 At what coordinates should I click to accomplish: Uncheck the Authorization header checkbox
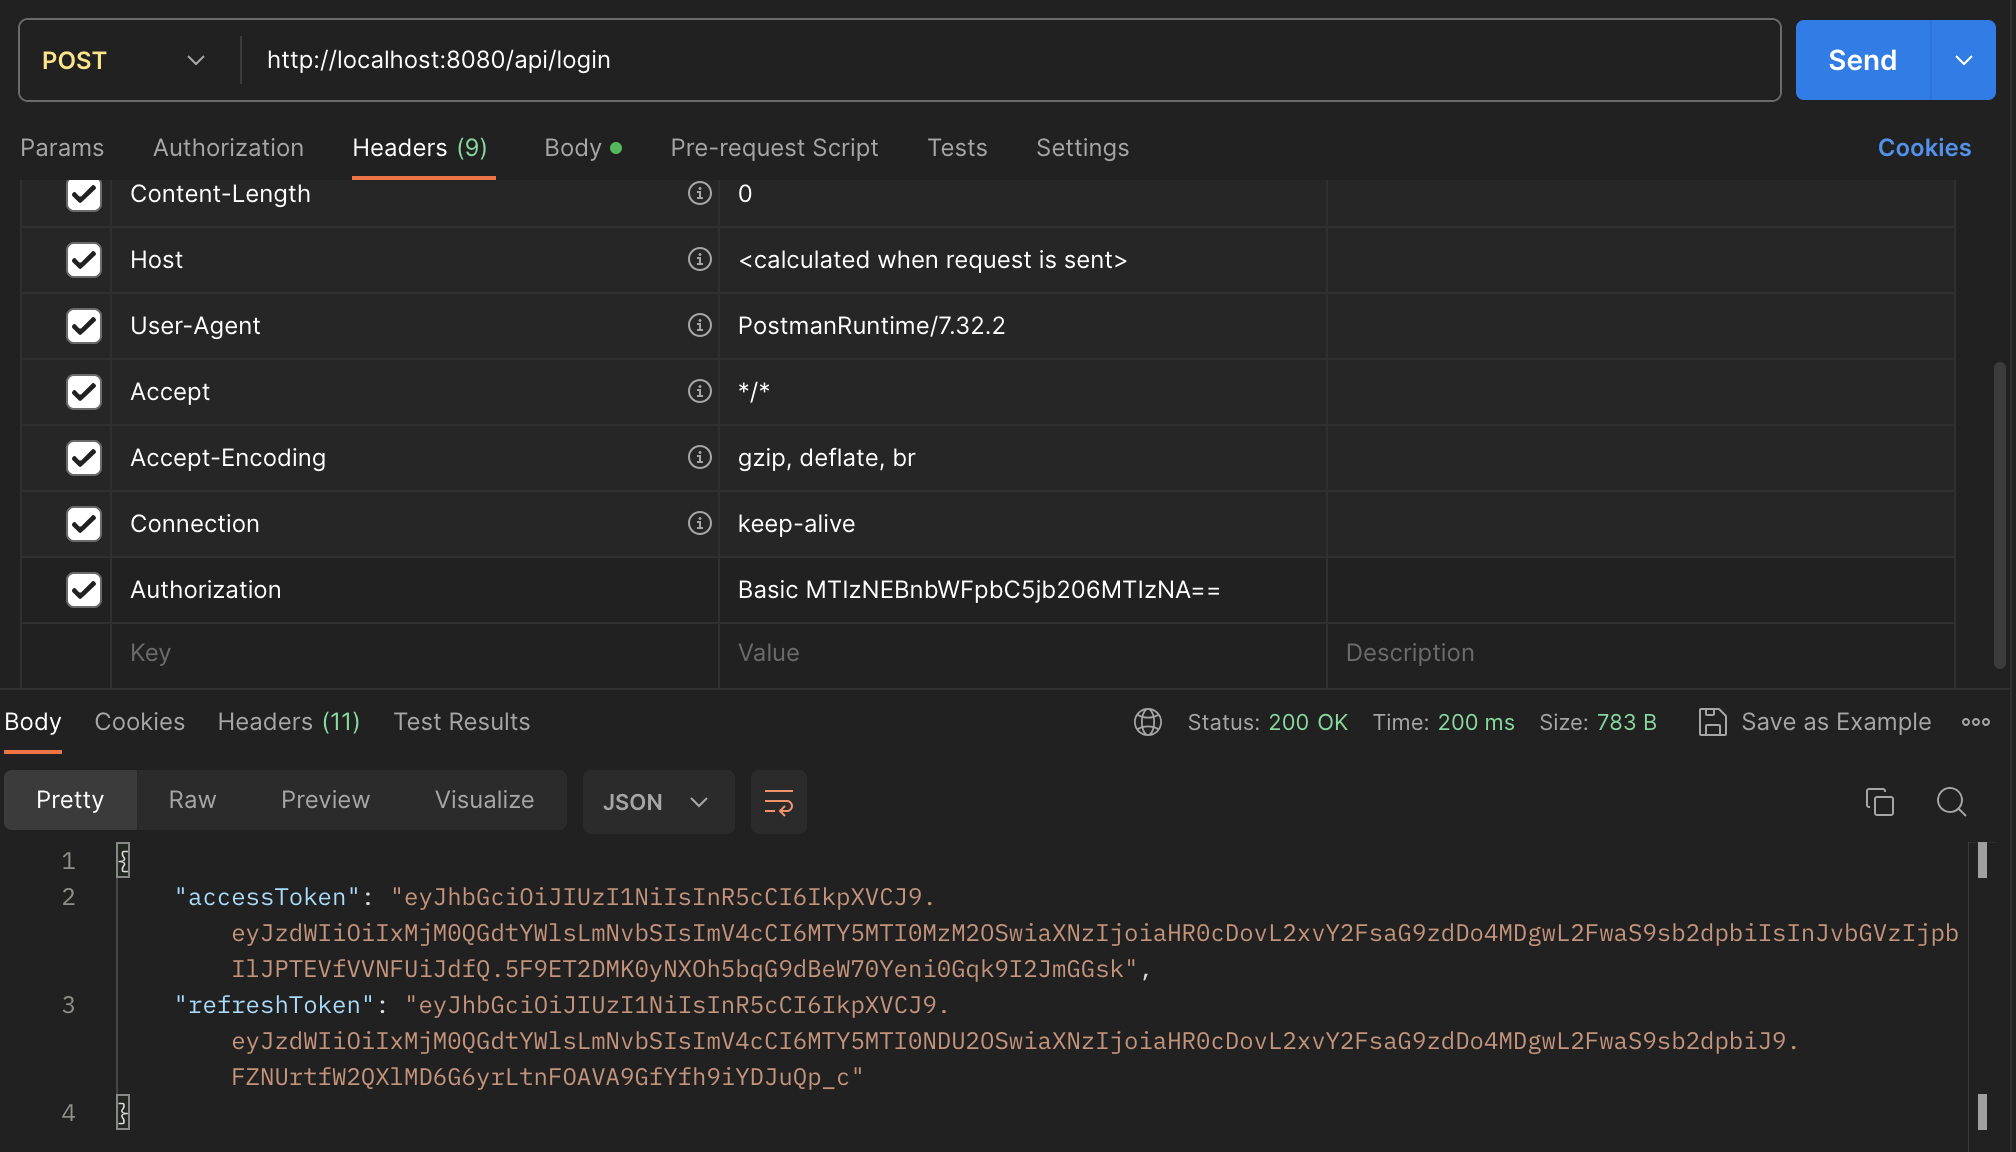click(x=84, y=590)
